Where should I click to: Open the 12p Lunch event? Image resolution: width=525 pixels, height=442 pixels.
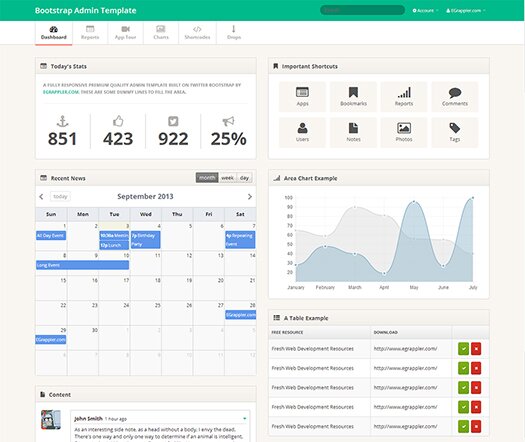click(x=114, y=245)
